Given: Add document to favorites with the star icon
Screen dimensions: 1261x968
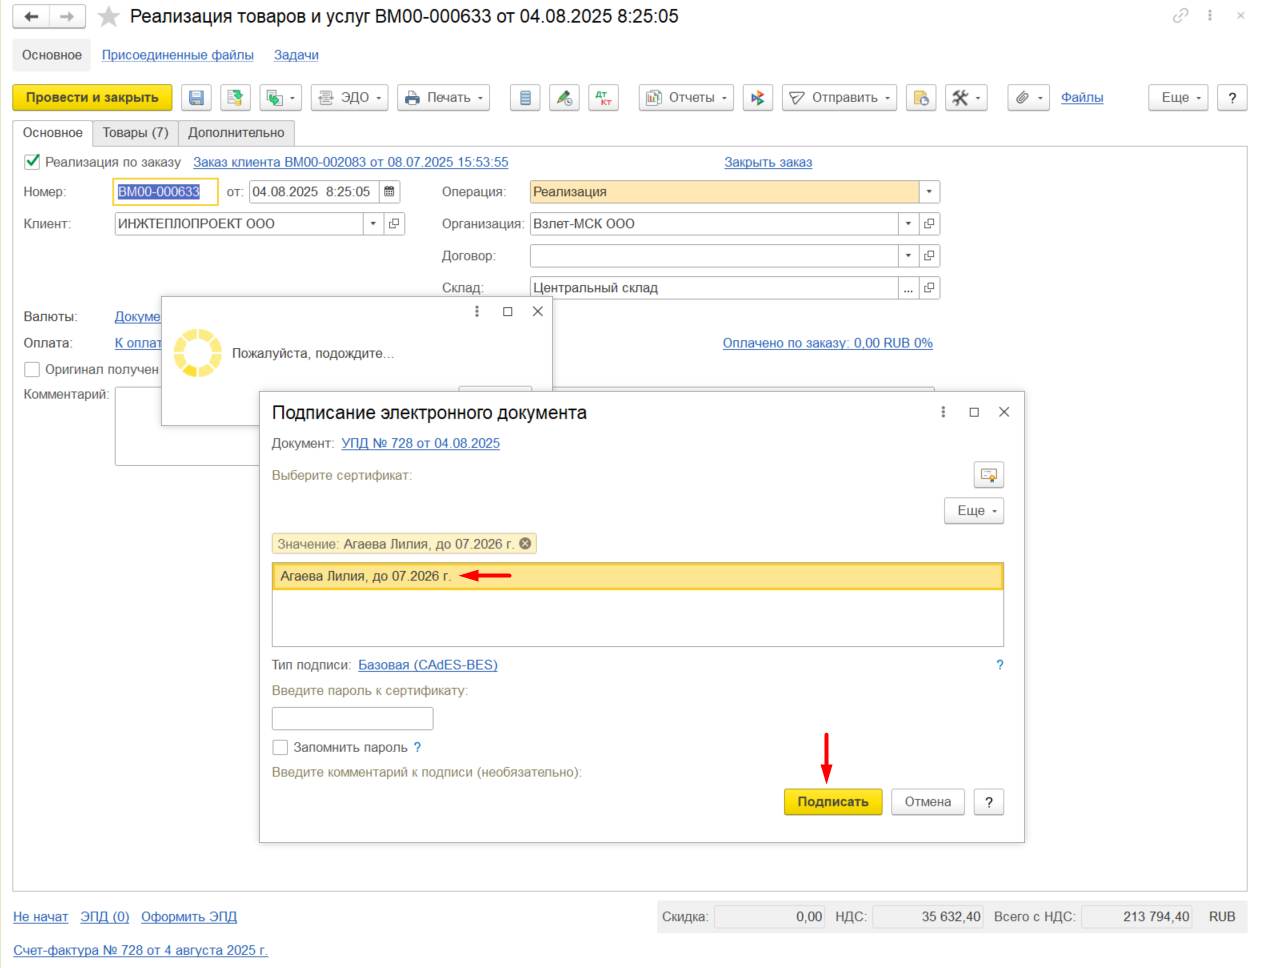Looking at the screenshot, I should [109, 17].
